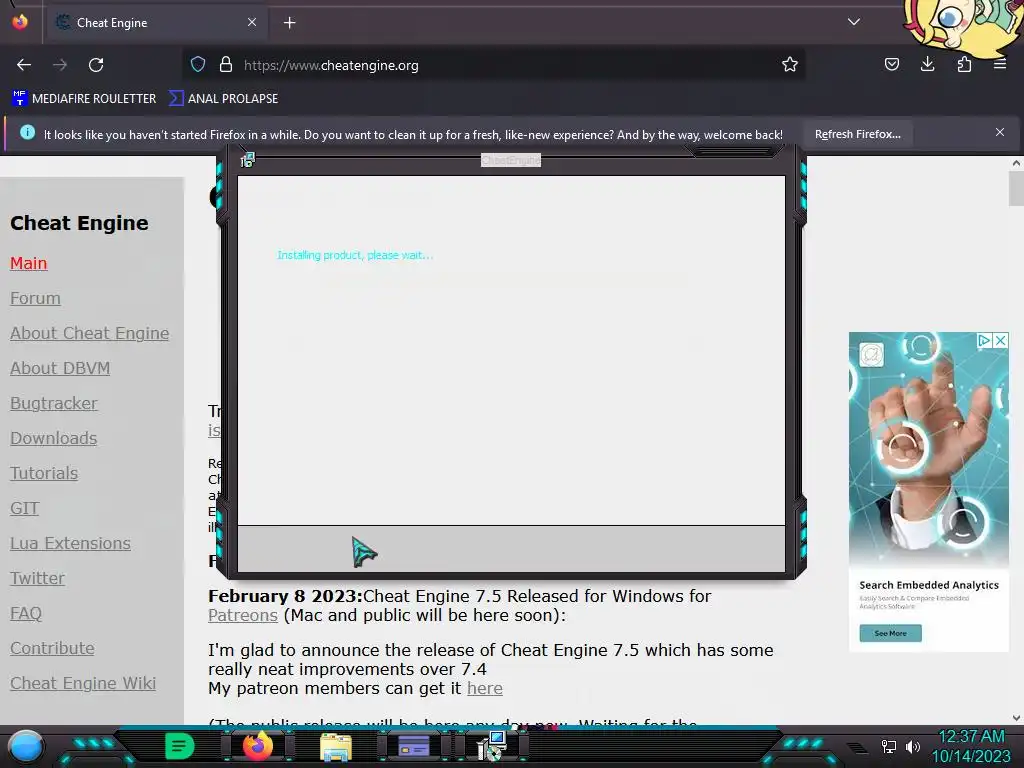1024x768 pixels.
Task: Close the ad with the X icon
Action: [x=1000, y=340]
